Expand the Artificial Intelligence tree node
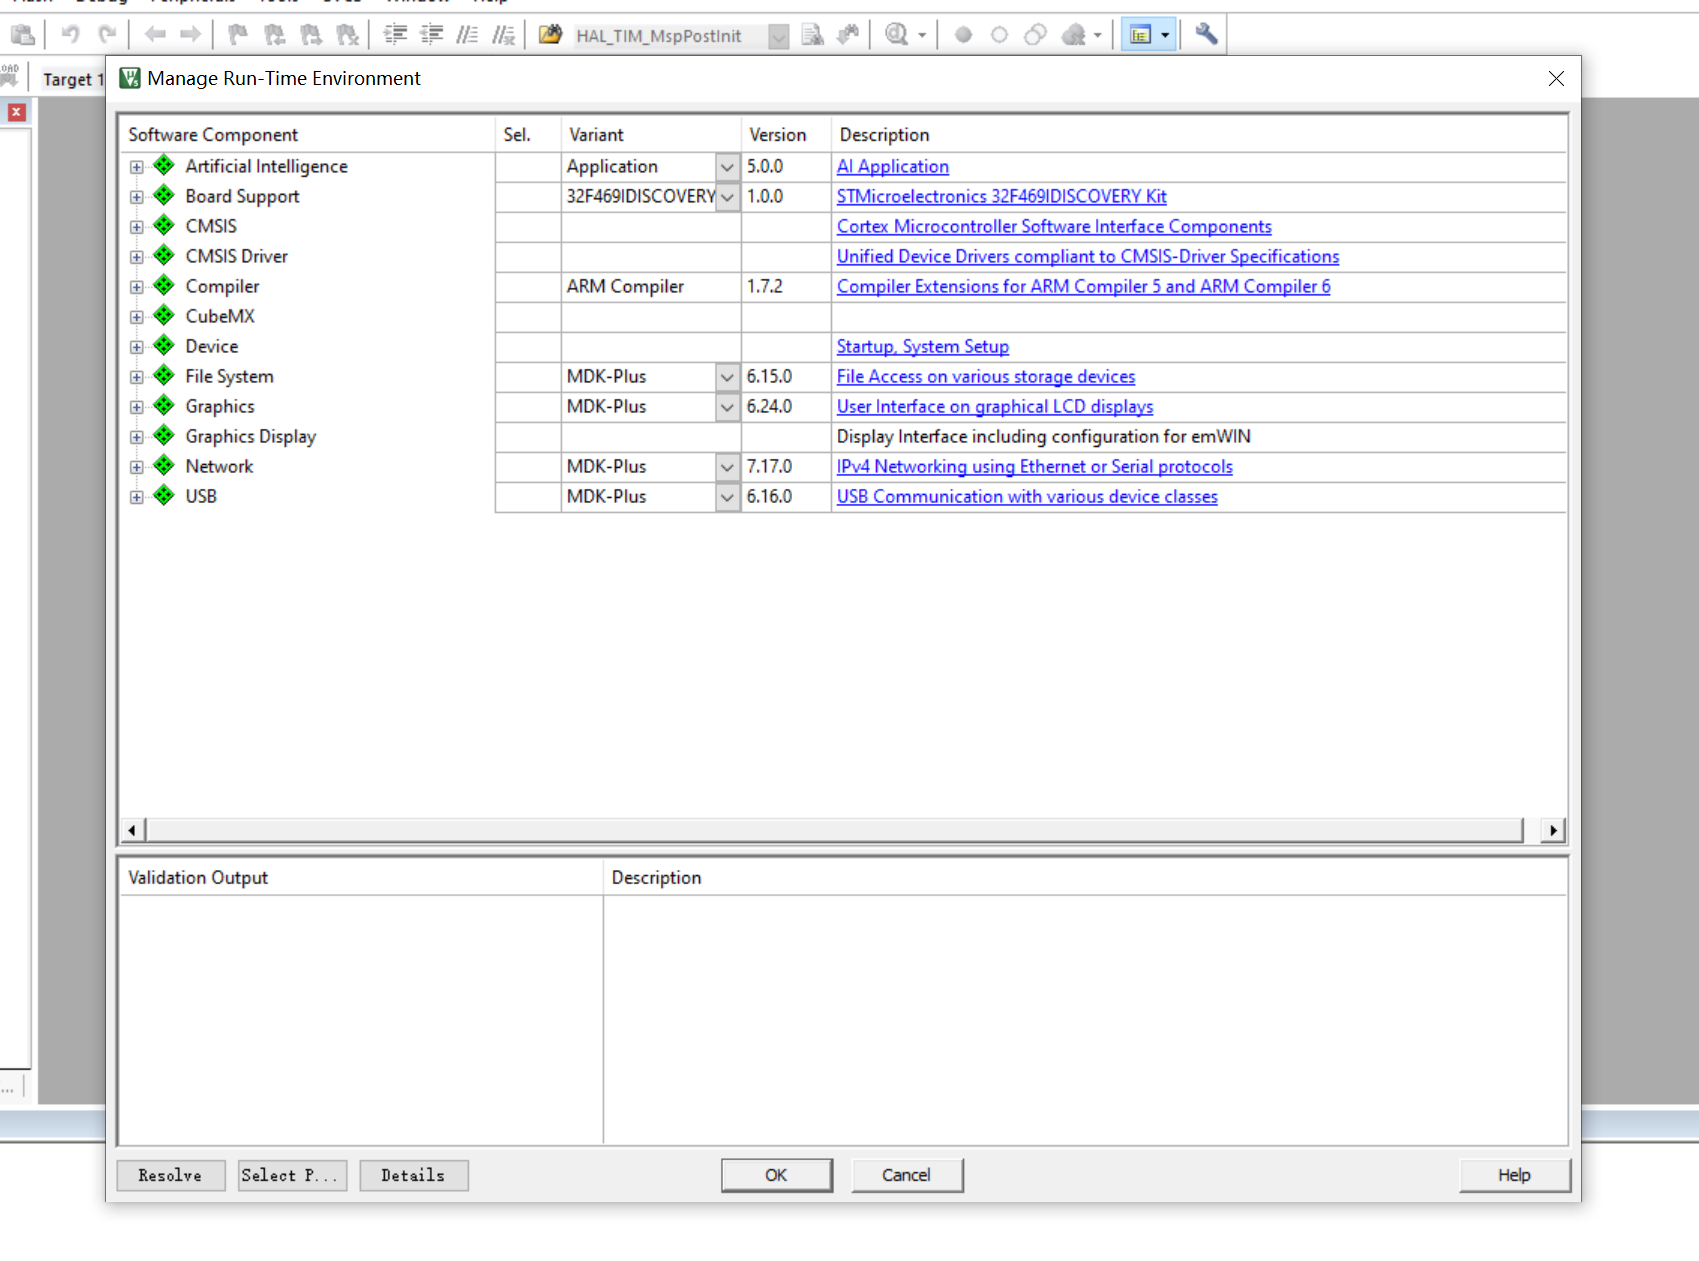This screenshot has height=1261, width=1699. (x=137, y=167)
